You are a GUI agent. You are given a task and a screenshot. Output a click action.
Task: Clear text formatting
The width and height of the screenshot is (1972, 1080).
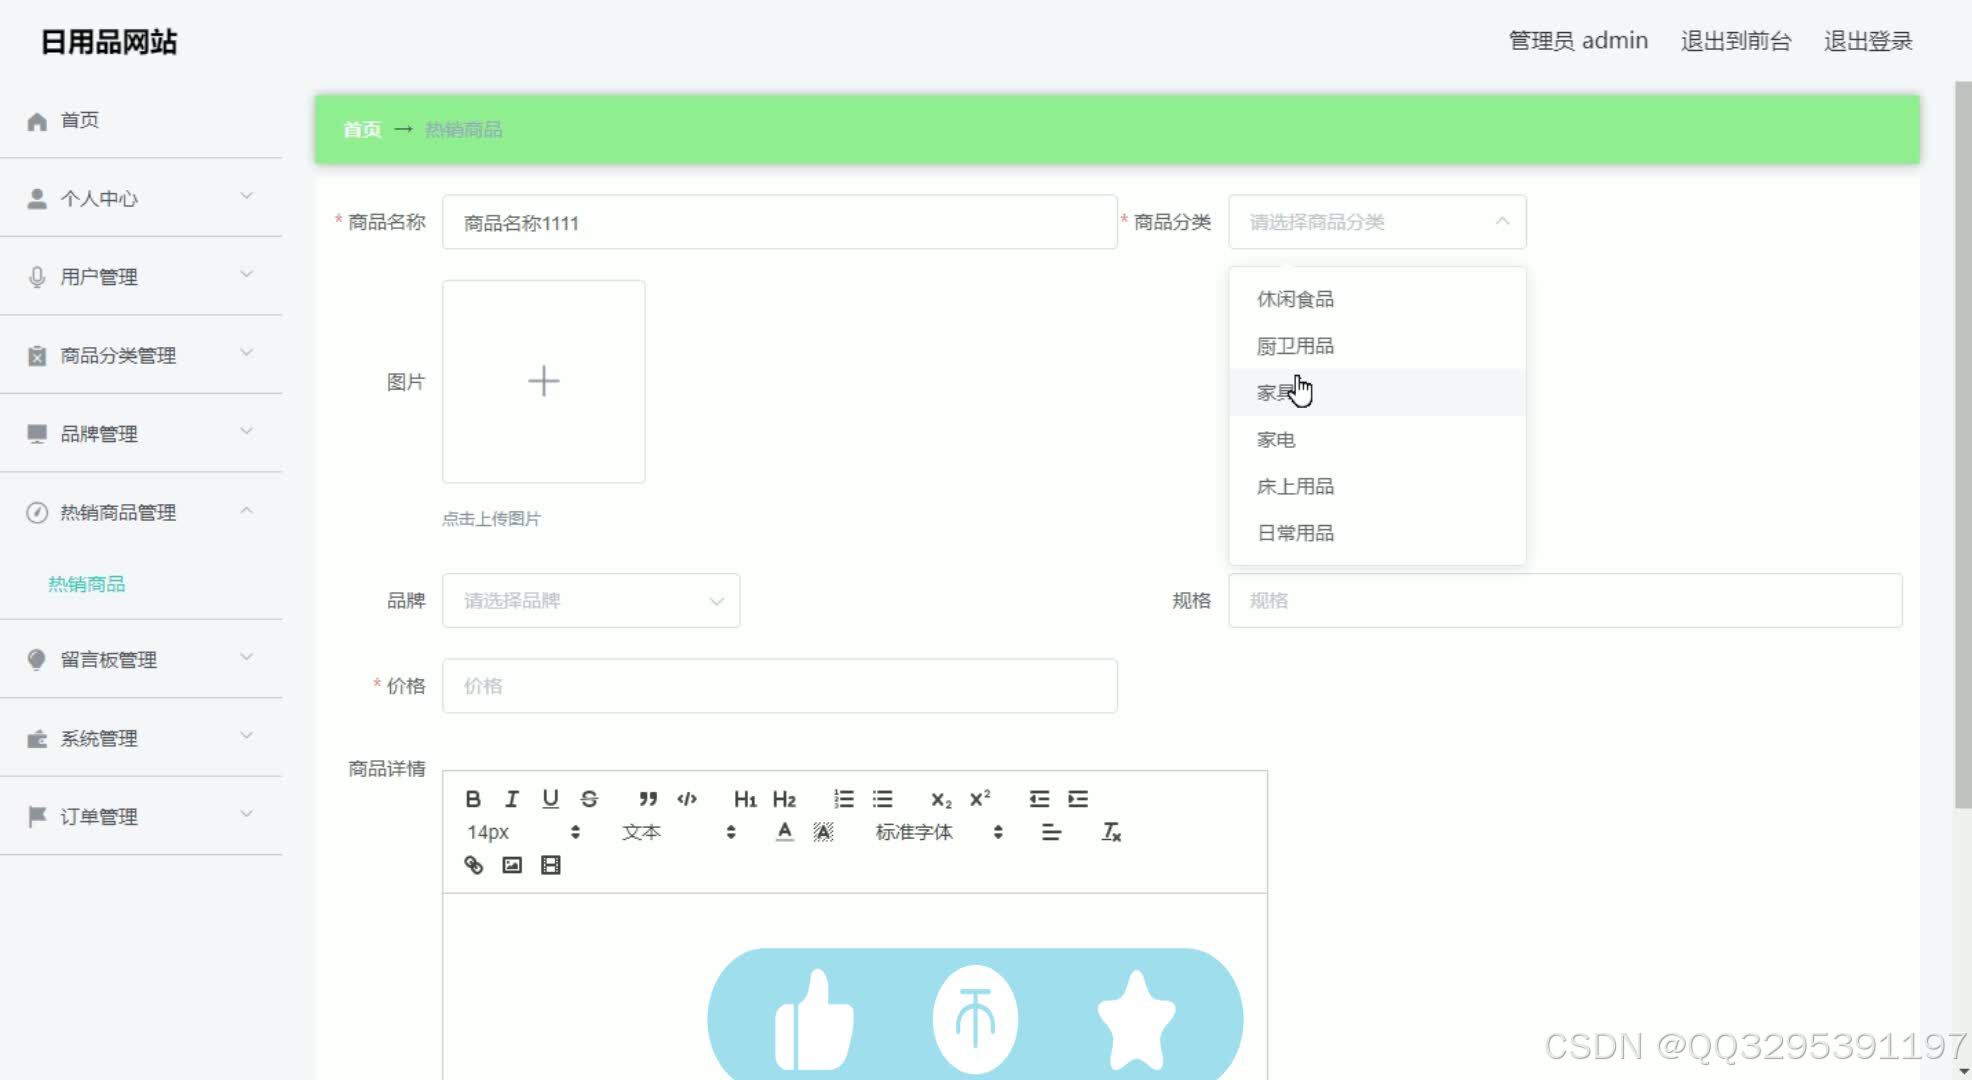pos(1111,832)
